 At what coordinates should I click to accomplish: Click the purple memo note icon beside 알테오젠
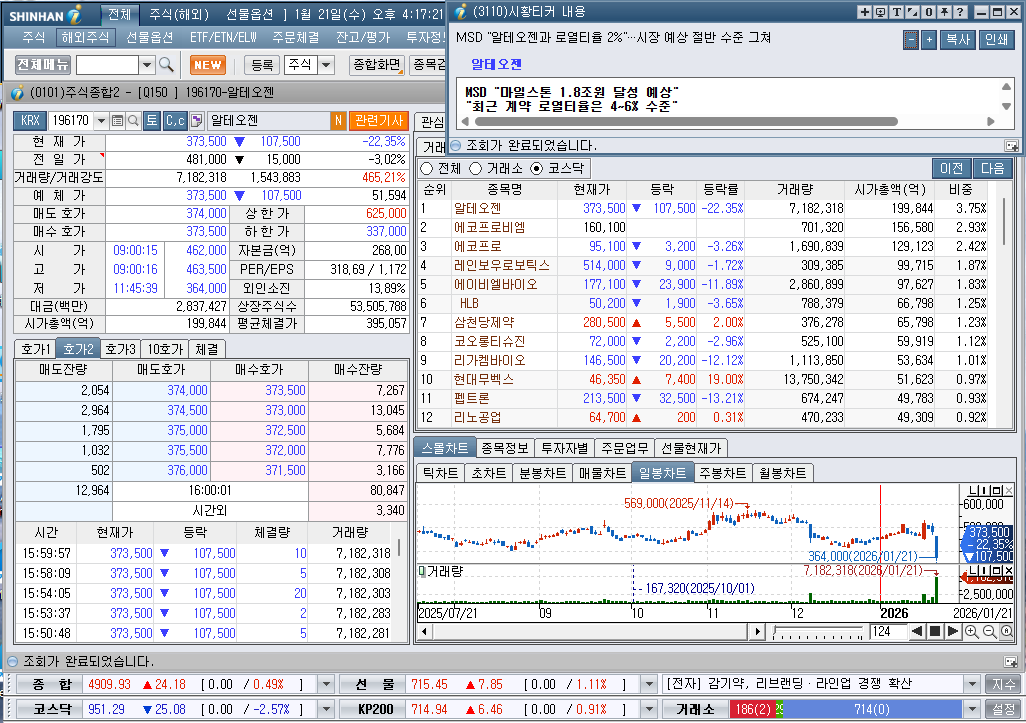196,120
